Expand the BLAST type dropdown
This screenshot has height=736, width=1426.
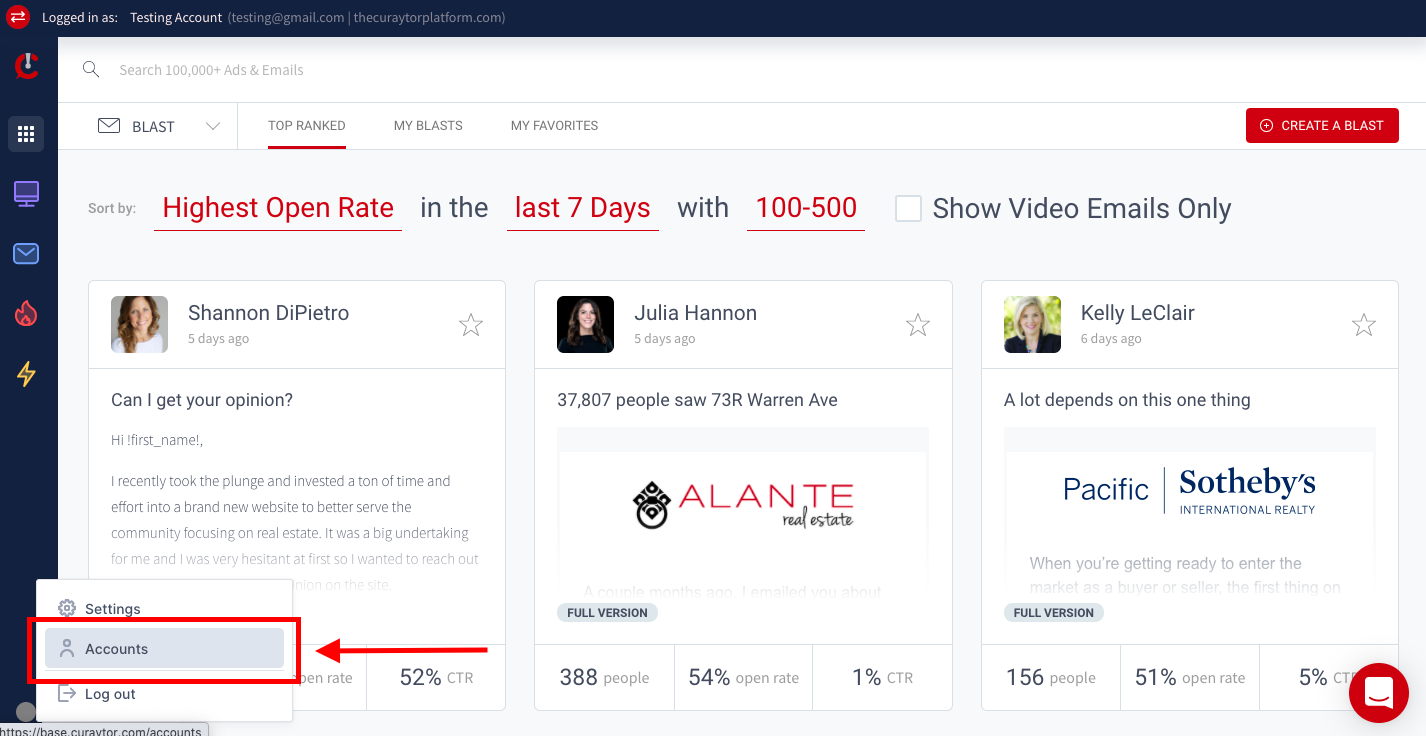coord(158,126)
